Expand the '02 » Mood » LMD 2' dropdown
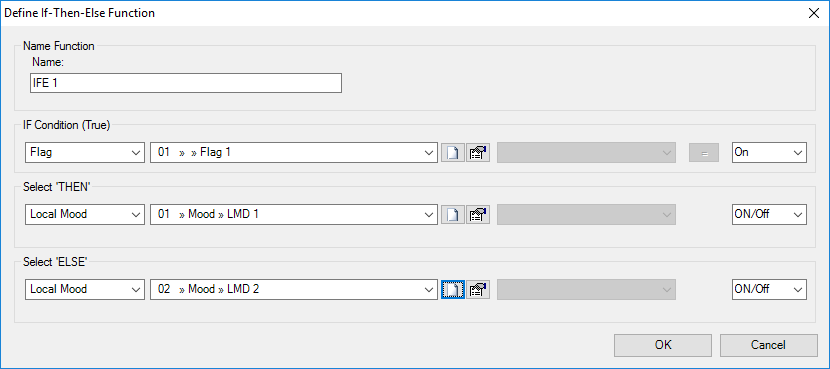This screenshot has height=369, width=830. coord(294,290)
